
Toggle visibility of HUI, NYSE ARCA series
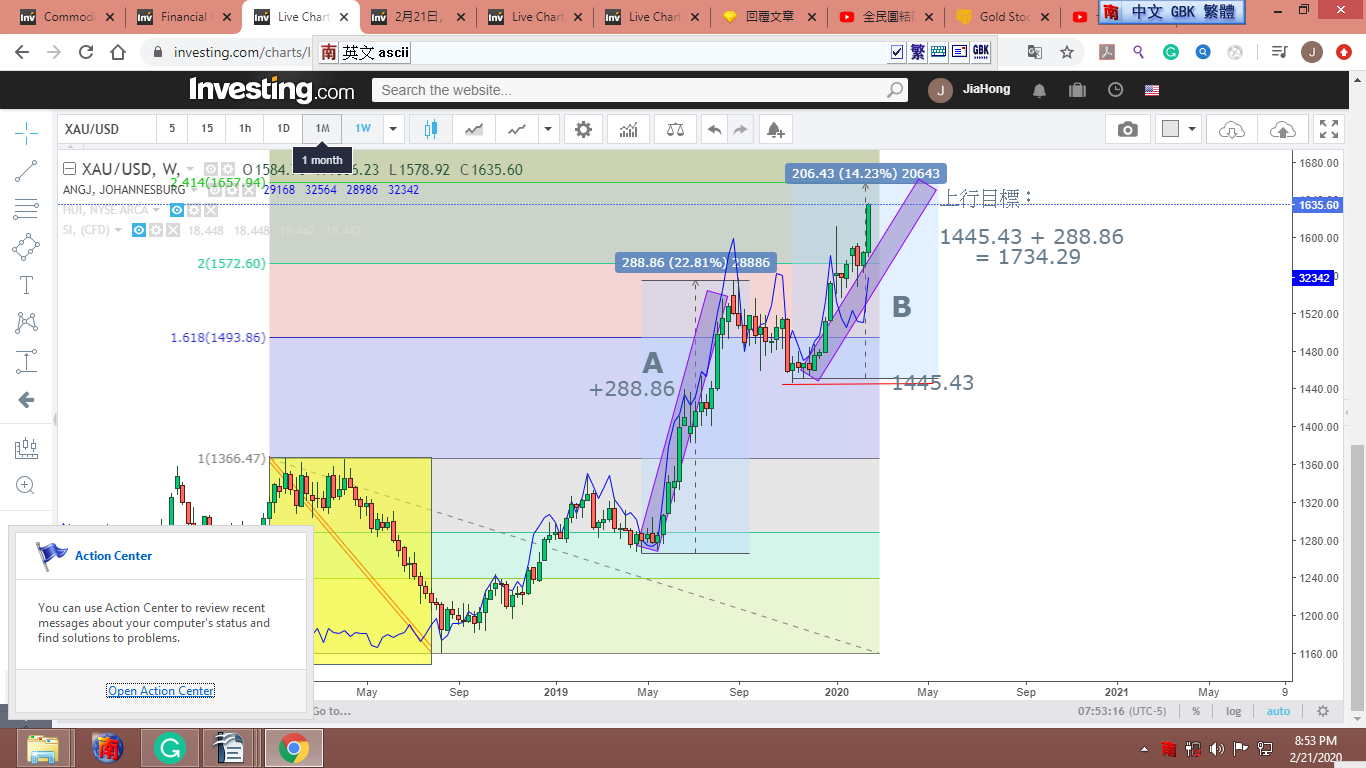(x=177, y=210)
